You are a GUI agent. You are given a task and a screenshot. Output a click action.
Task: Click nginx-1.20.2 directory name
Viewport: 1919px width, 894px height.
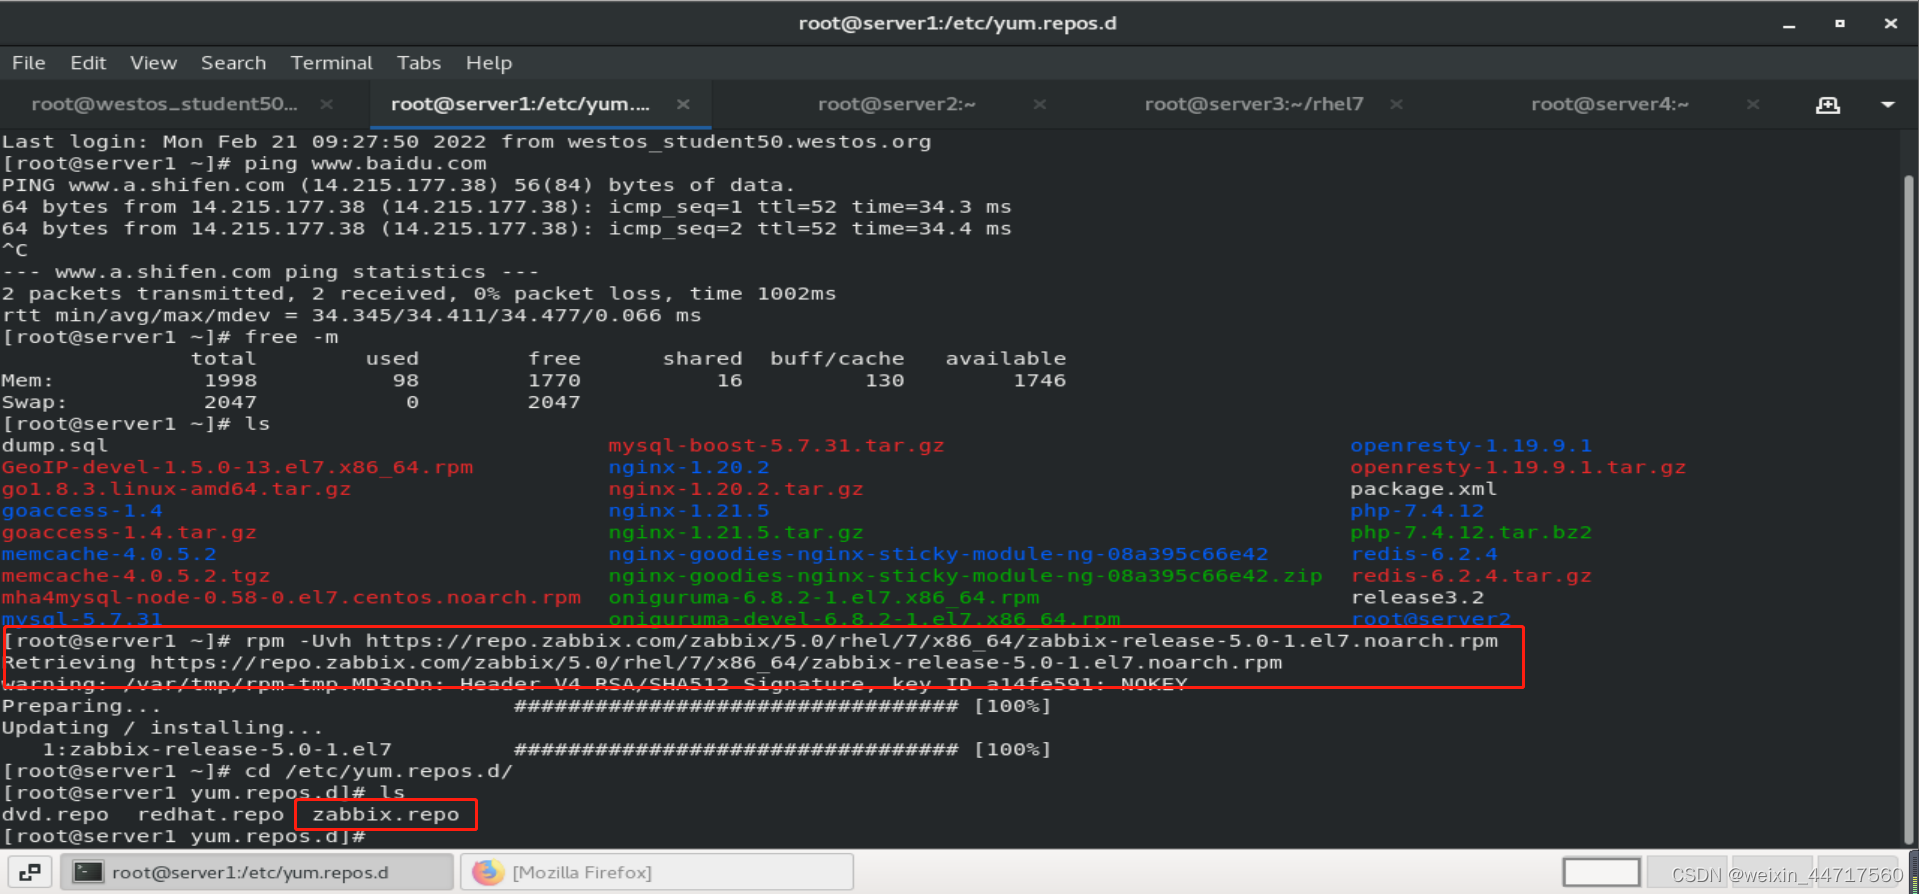[689, 468]
